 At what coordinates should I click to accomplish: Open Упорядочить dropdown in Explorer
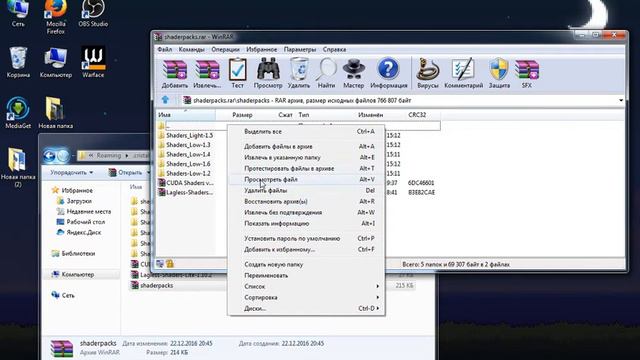(71, 173)
